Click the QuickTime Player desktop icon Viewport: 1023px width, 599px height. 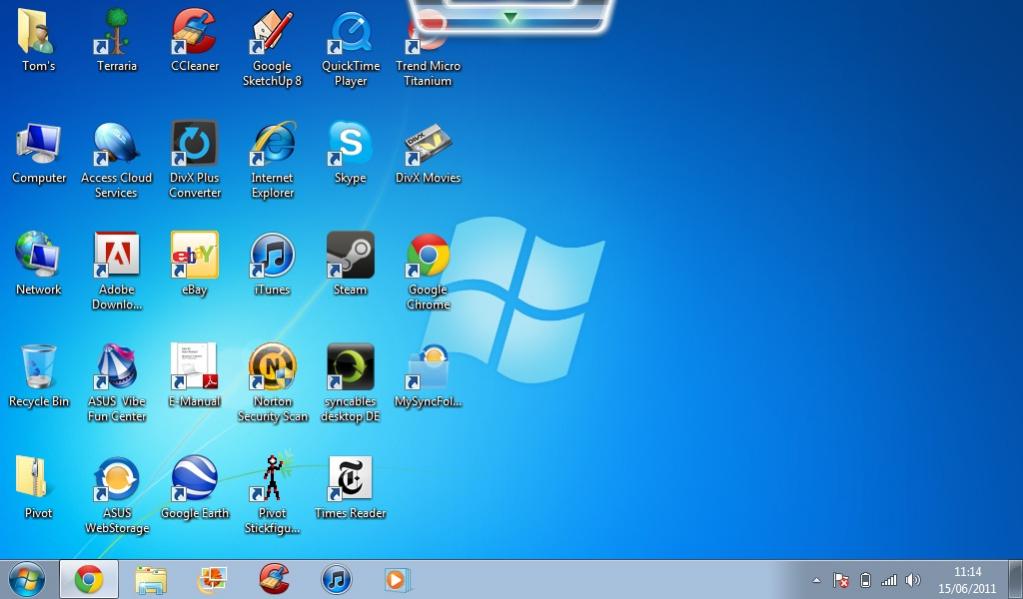pyautogui.click(x=350, y=34)
